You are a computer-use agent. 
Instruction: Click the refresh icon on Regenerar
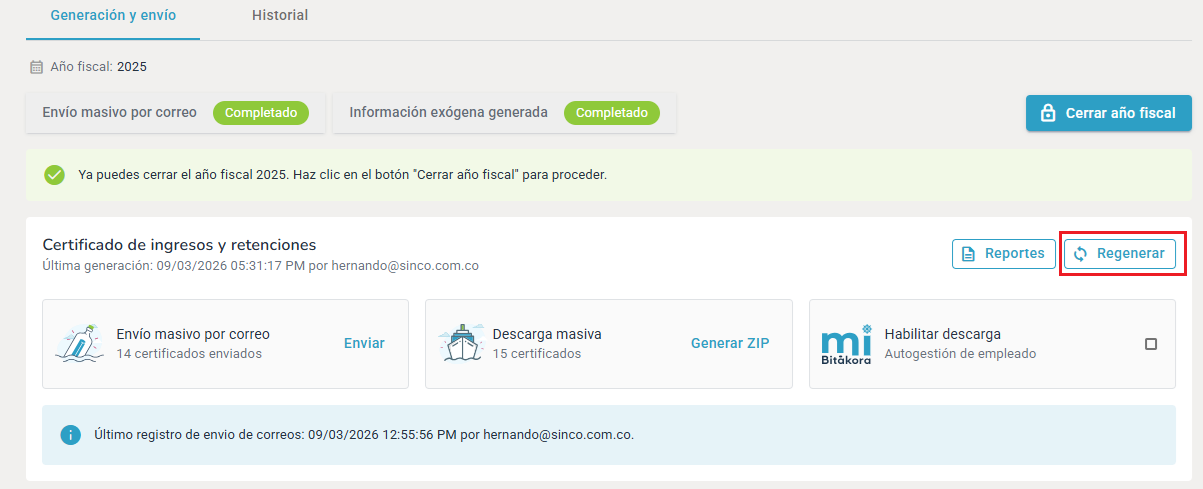click(1080, 254)
